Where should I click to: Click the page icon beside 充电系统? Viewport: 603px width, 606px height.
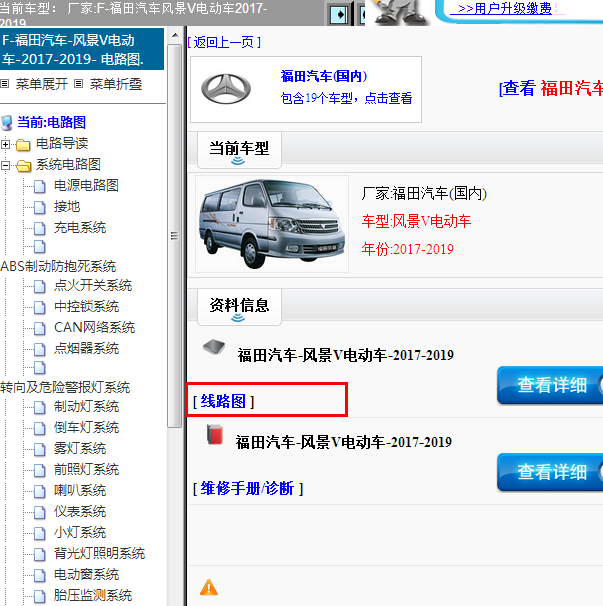click(x=39, y=228)
